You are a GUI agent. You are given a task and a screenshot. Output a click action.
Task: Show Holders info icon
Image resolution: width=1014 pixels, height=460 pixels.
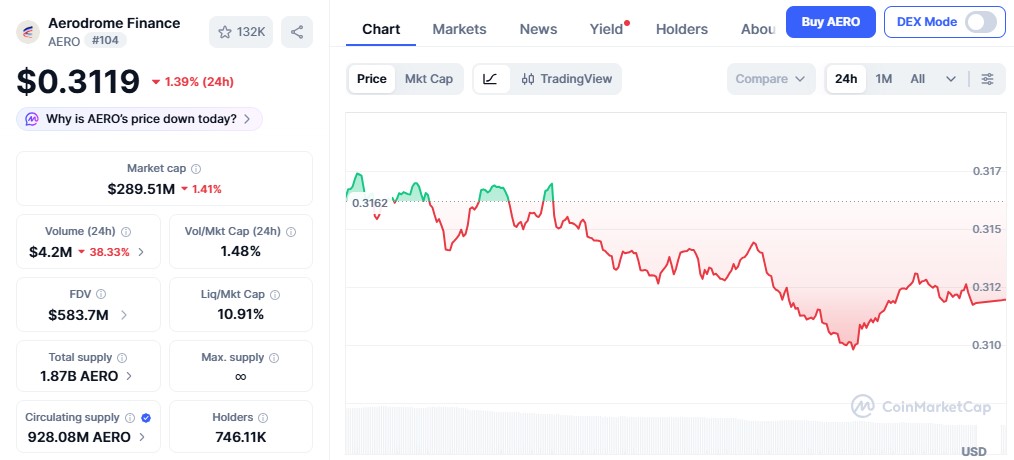tap(263, 418)
